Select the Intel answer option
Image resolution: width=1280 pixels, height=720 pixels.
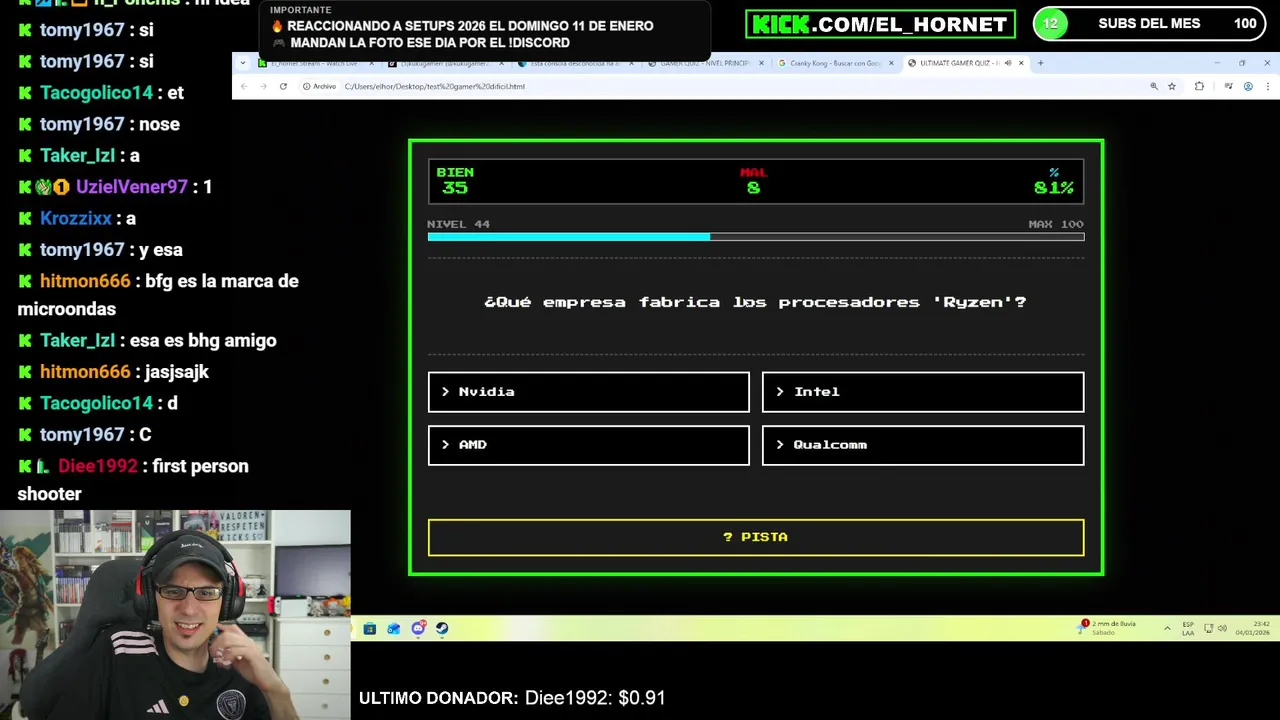click(x=922, y=392)
